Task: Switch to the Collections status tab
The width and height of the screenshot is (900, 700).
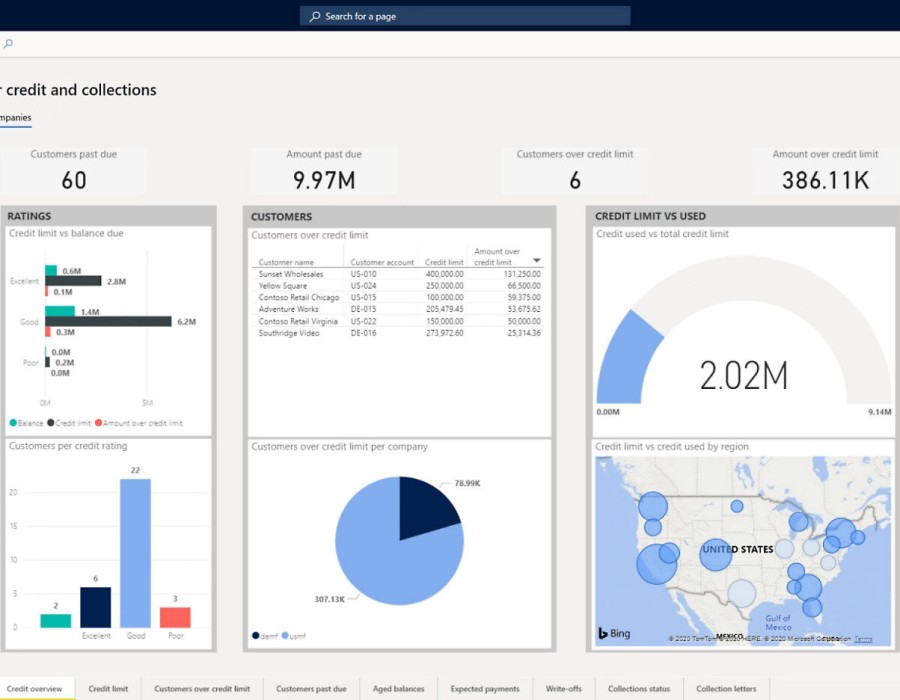Action: [639, 688]
